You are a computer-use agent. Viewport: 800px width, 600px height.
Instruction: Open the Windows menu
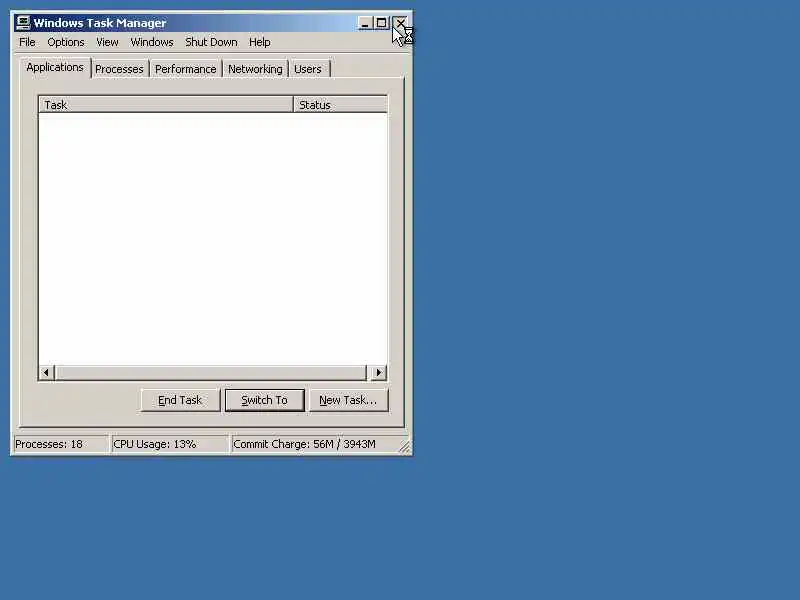point(152,42)
